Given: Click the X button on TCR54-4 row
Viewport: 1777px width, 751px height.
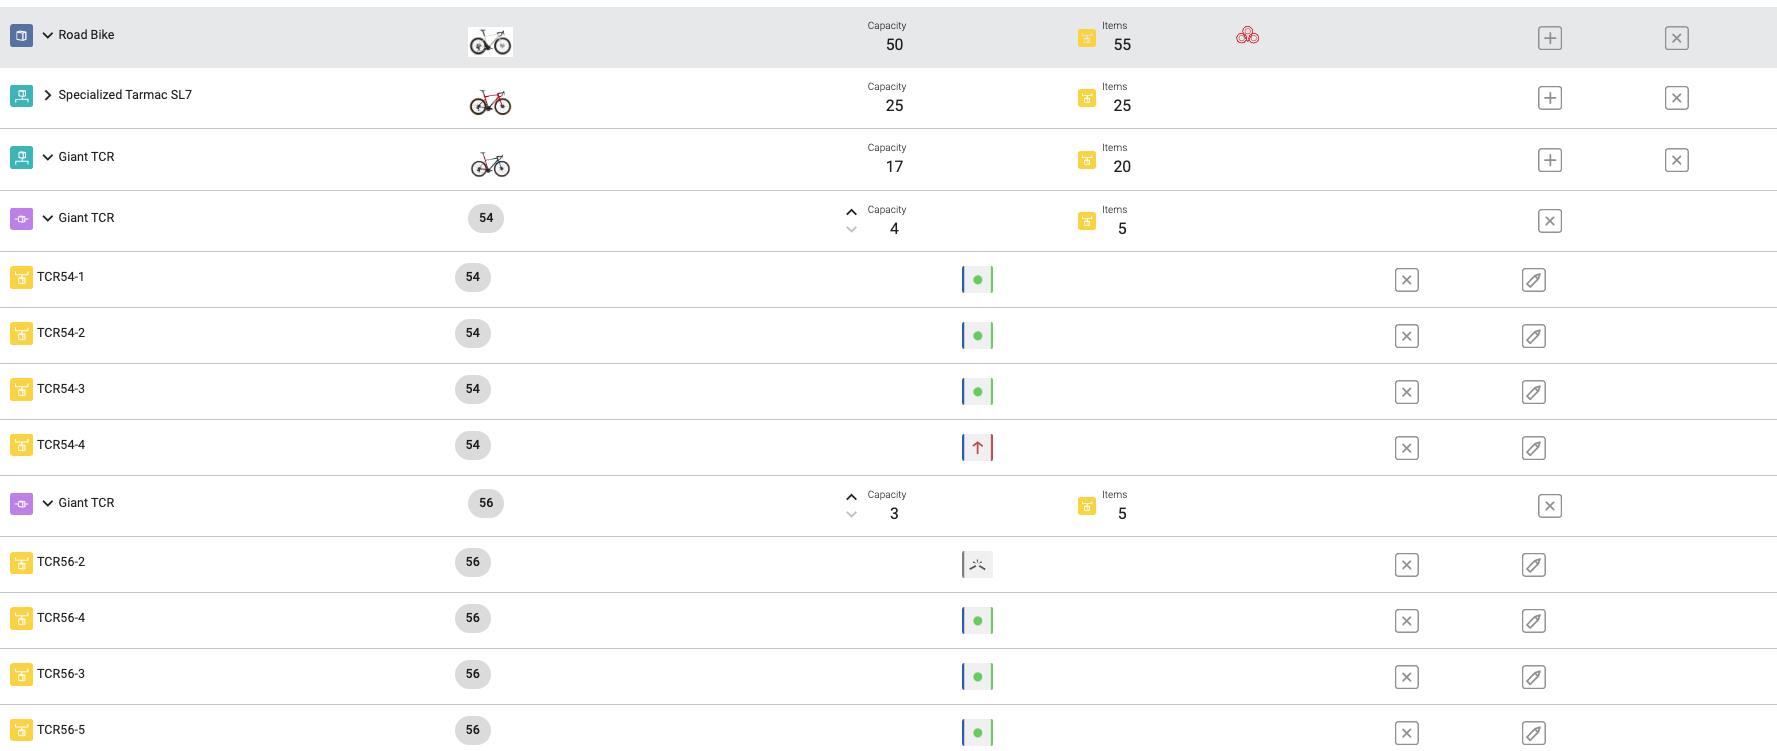Looking at the screenshot, I should pyautogui.click(x=1406, y=448).
